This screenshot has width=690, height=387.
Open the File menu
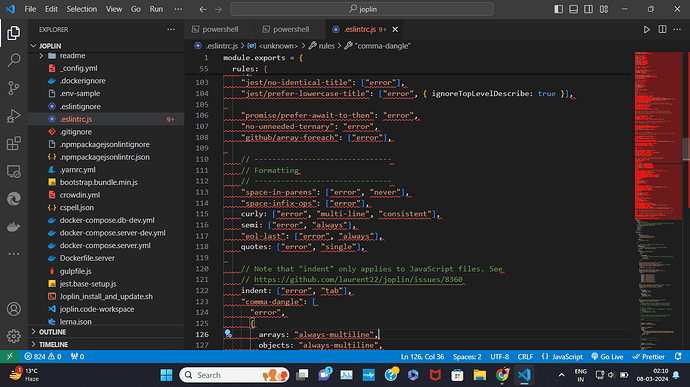click(x=30, y=9)
